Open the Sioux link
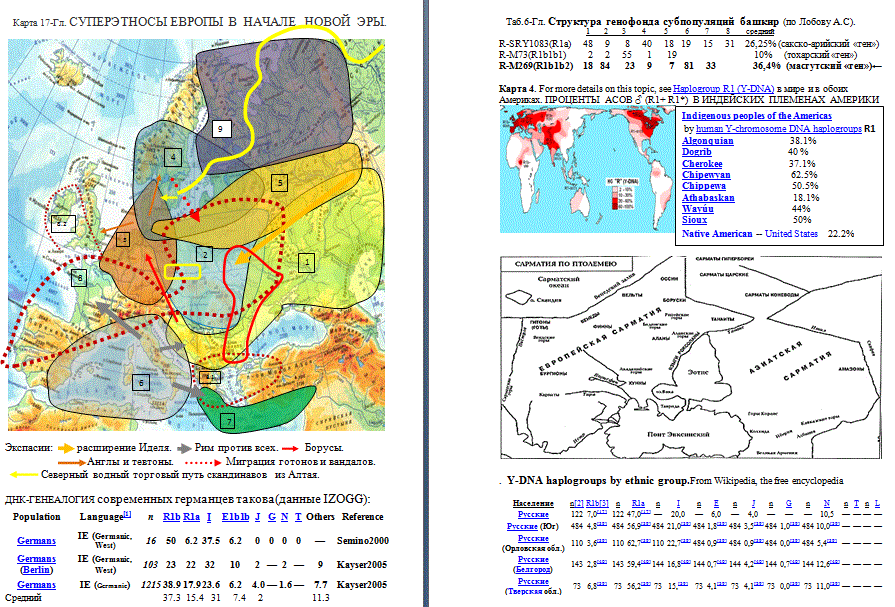Viewport: 895px width, 607px height. coord(695,220)
